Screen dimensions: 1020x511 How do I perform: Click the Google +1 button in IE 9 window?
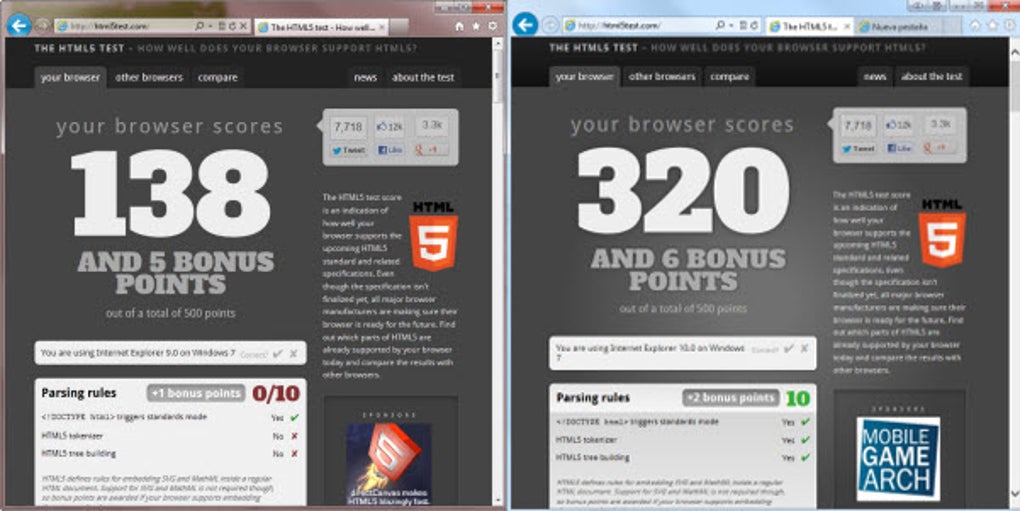[431, 150]
